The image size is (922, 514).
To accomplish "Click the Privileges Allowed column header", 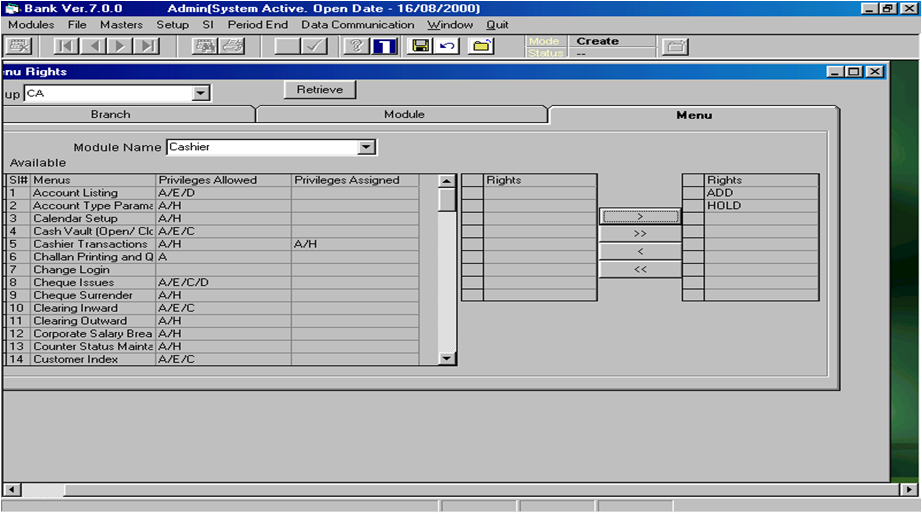I will tap(223, 180).
